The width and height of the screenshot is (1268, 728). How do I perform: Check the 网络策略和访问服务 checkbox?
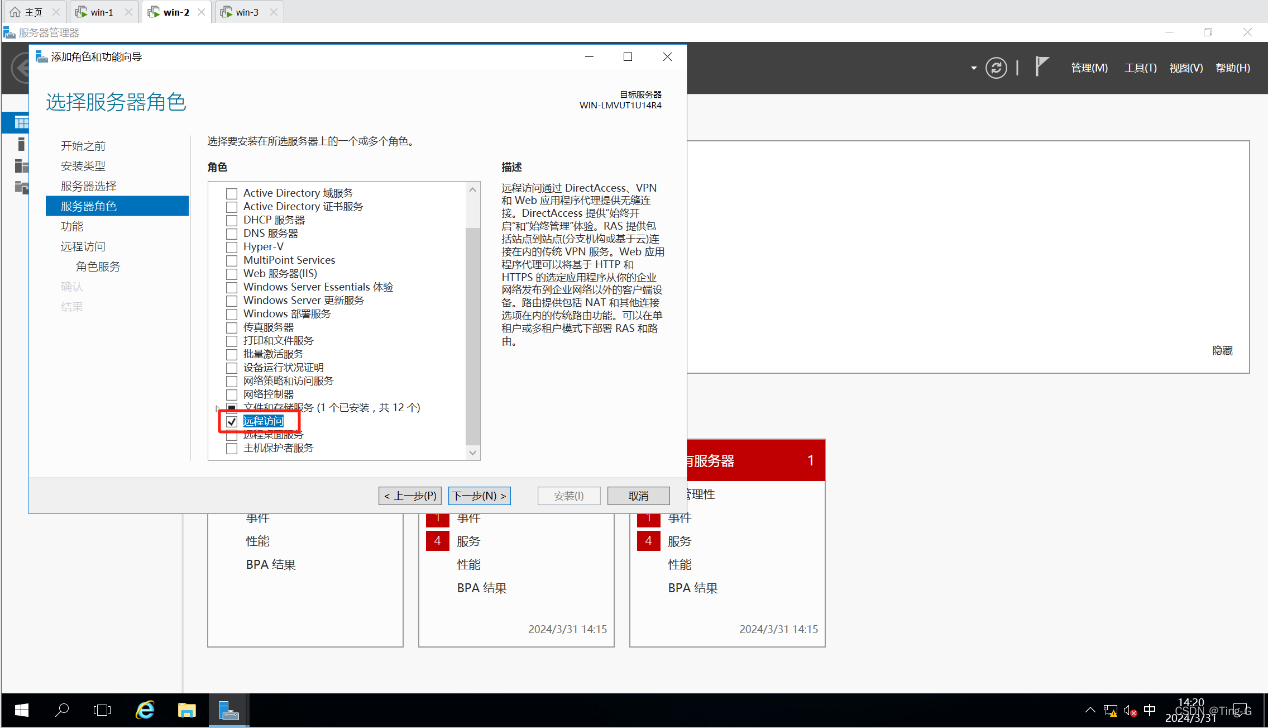coord(232,381)
